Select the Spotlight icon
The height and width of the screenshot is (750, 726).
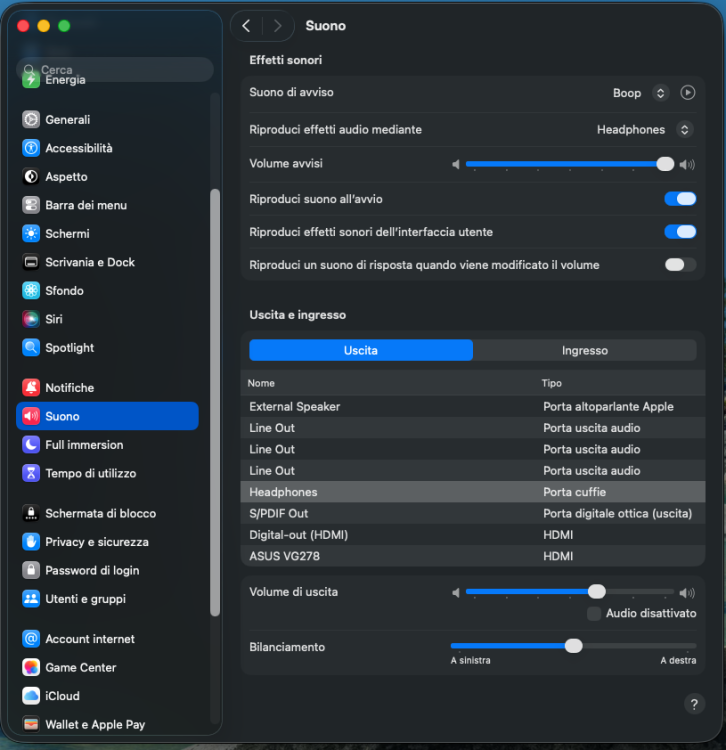[x=31, y=348]
